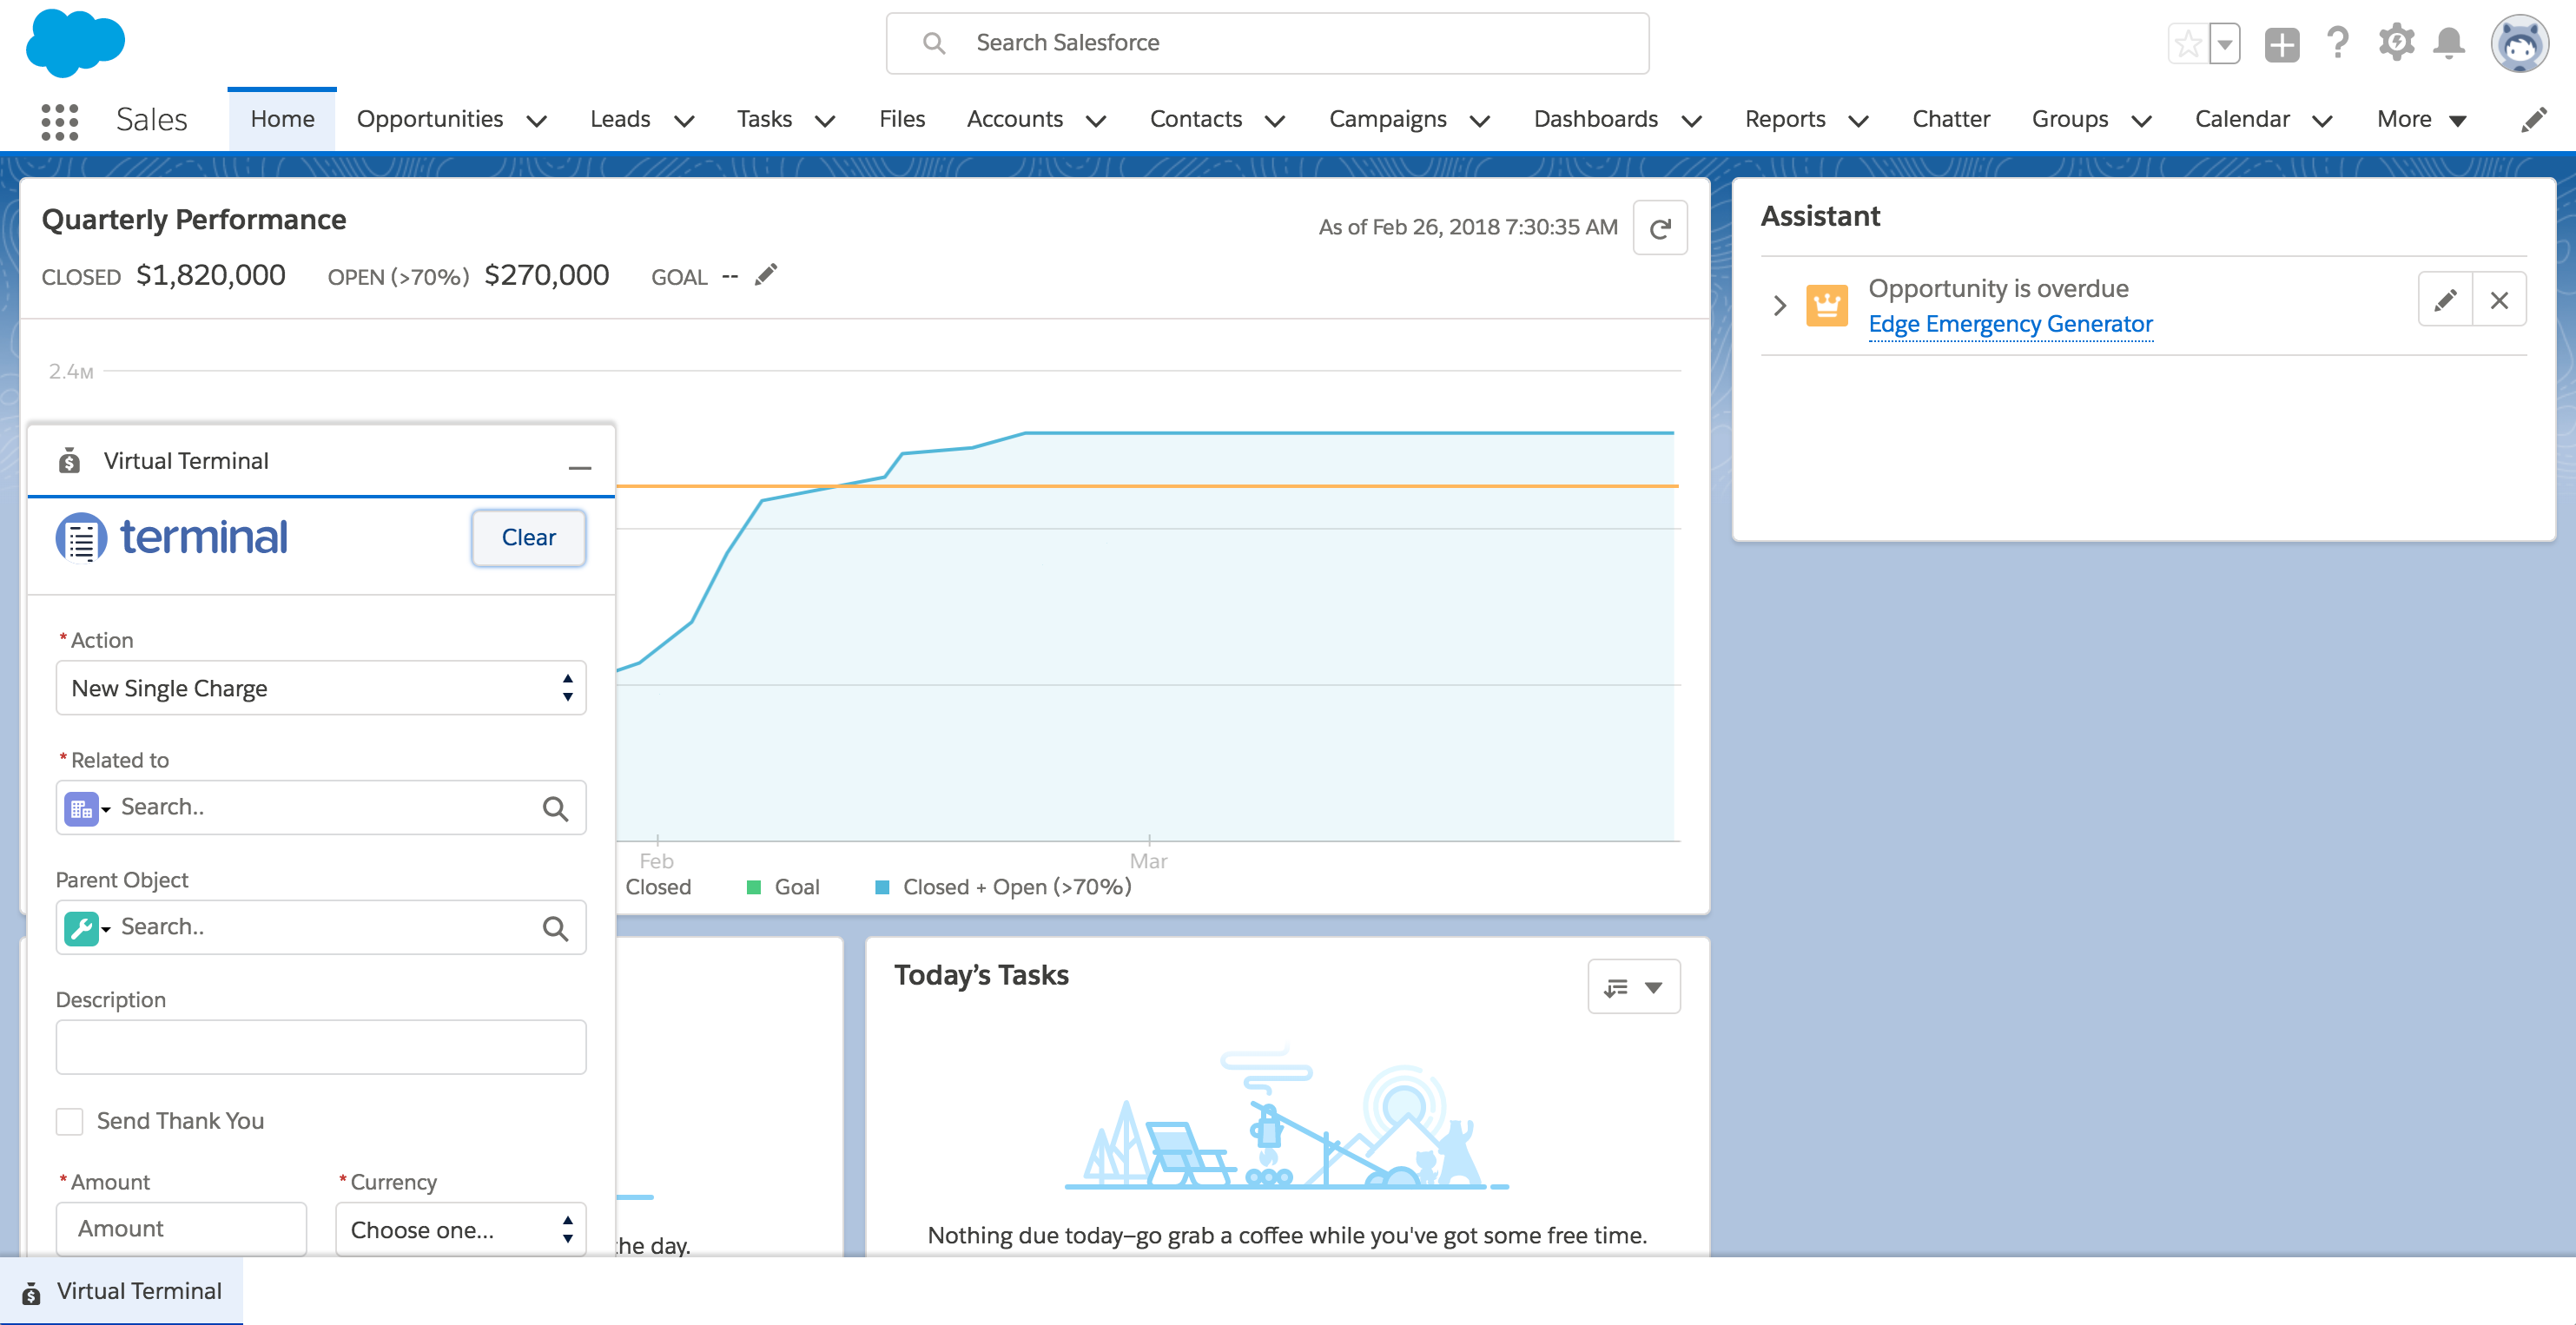The image size is (2576, 1325).
Task: Open the Dashboards tab
Action: 1595,120
